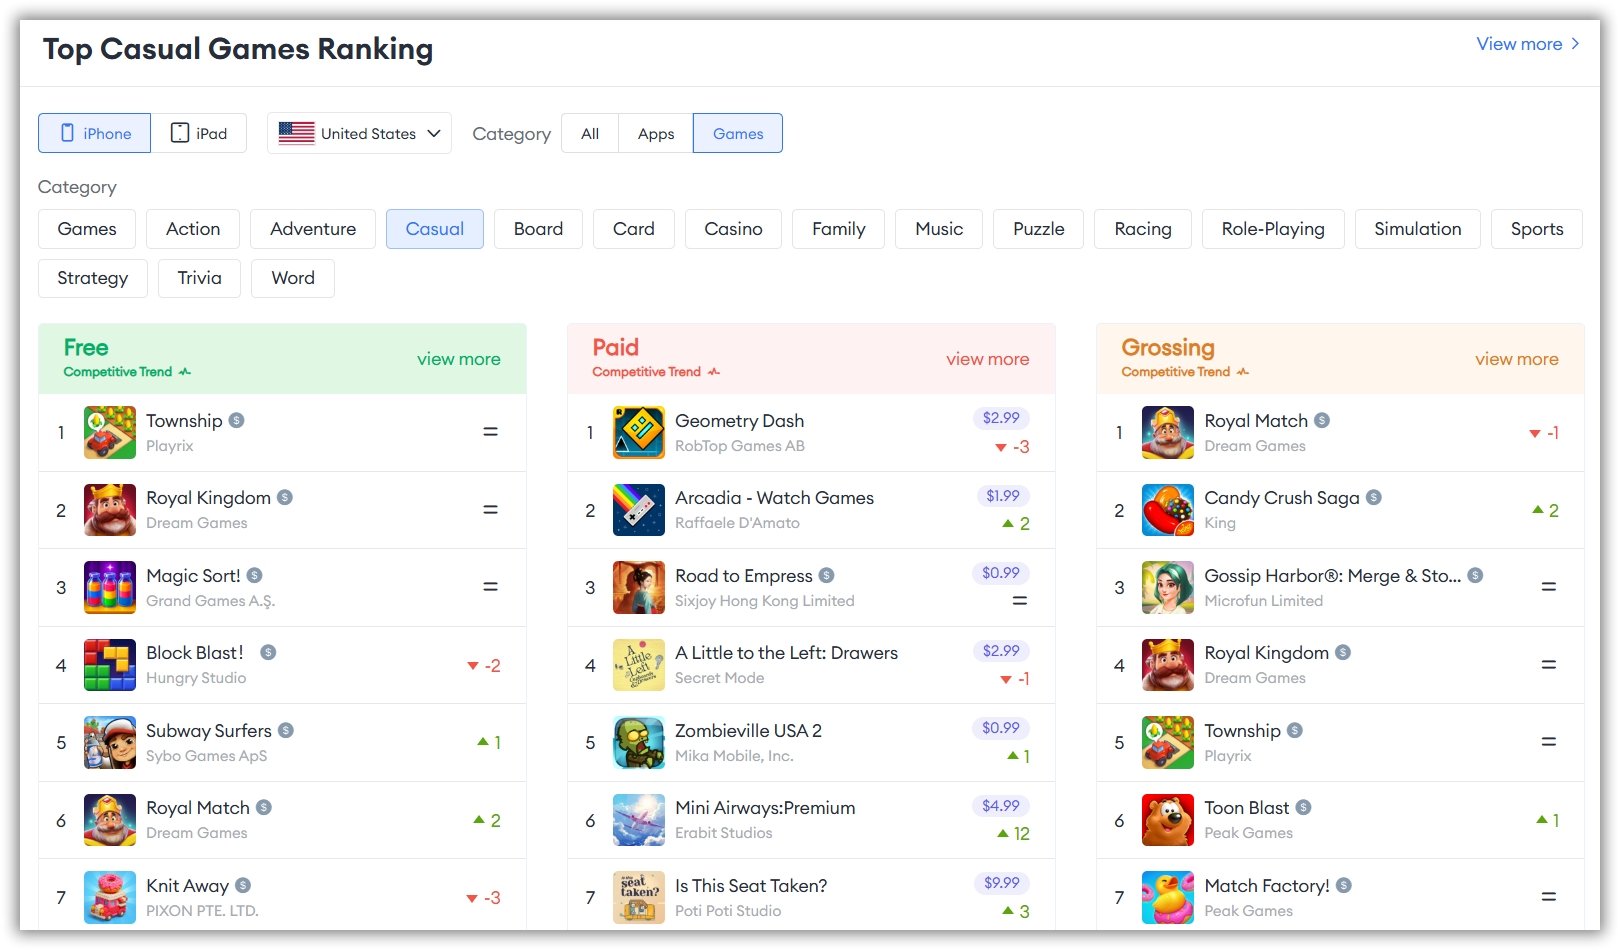
Task: Open the Match Factory! app icon
Action: 1168,897
